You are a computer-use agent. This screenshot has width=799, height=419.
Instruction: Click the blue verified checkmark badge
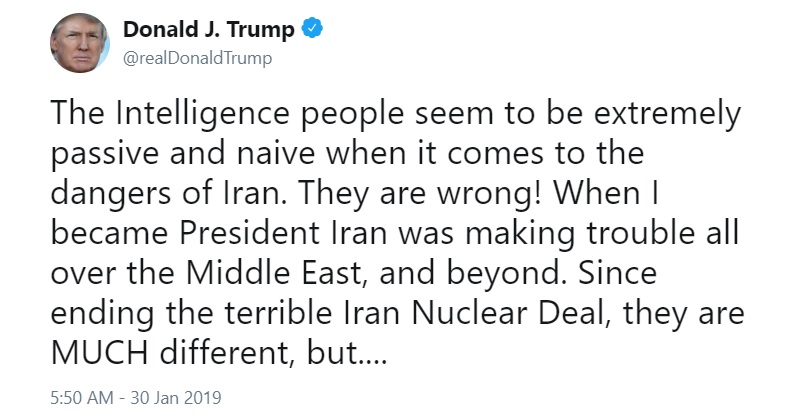(312, 29)
